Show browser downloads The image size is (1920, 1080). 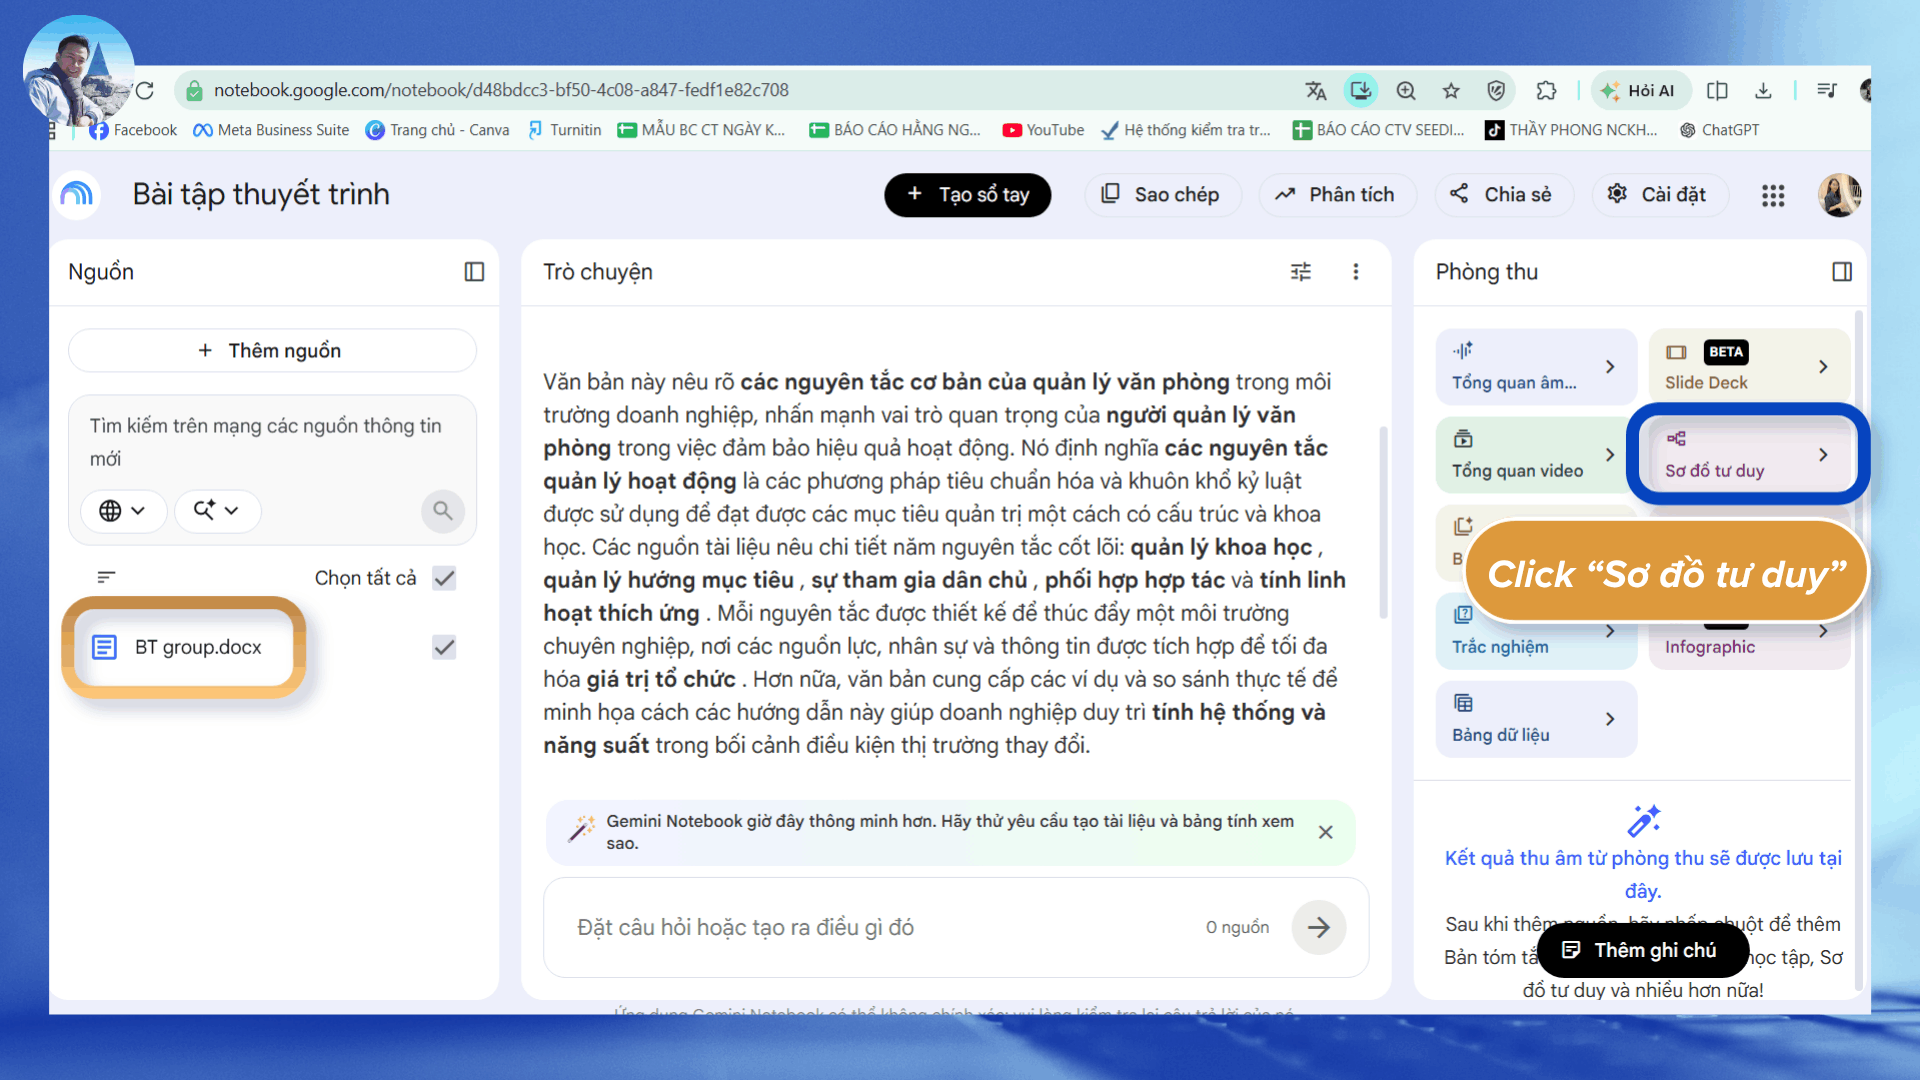(1763, 91)
